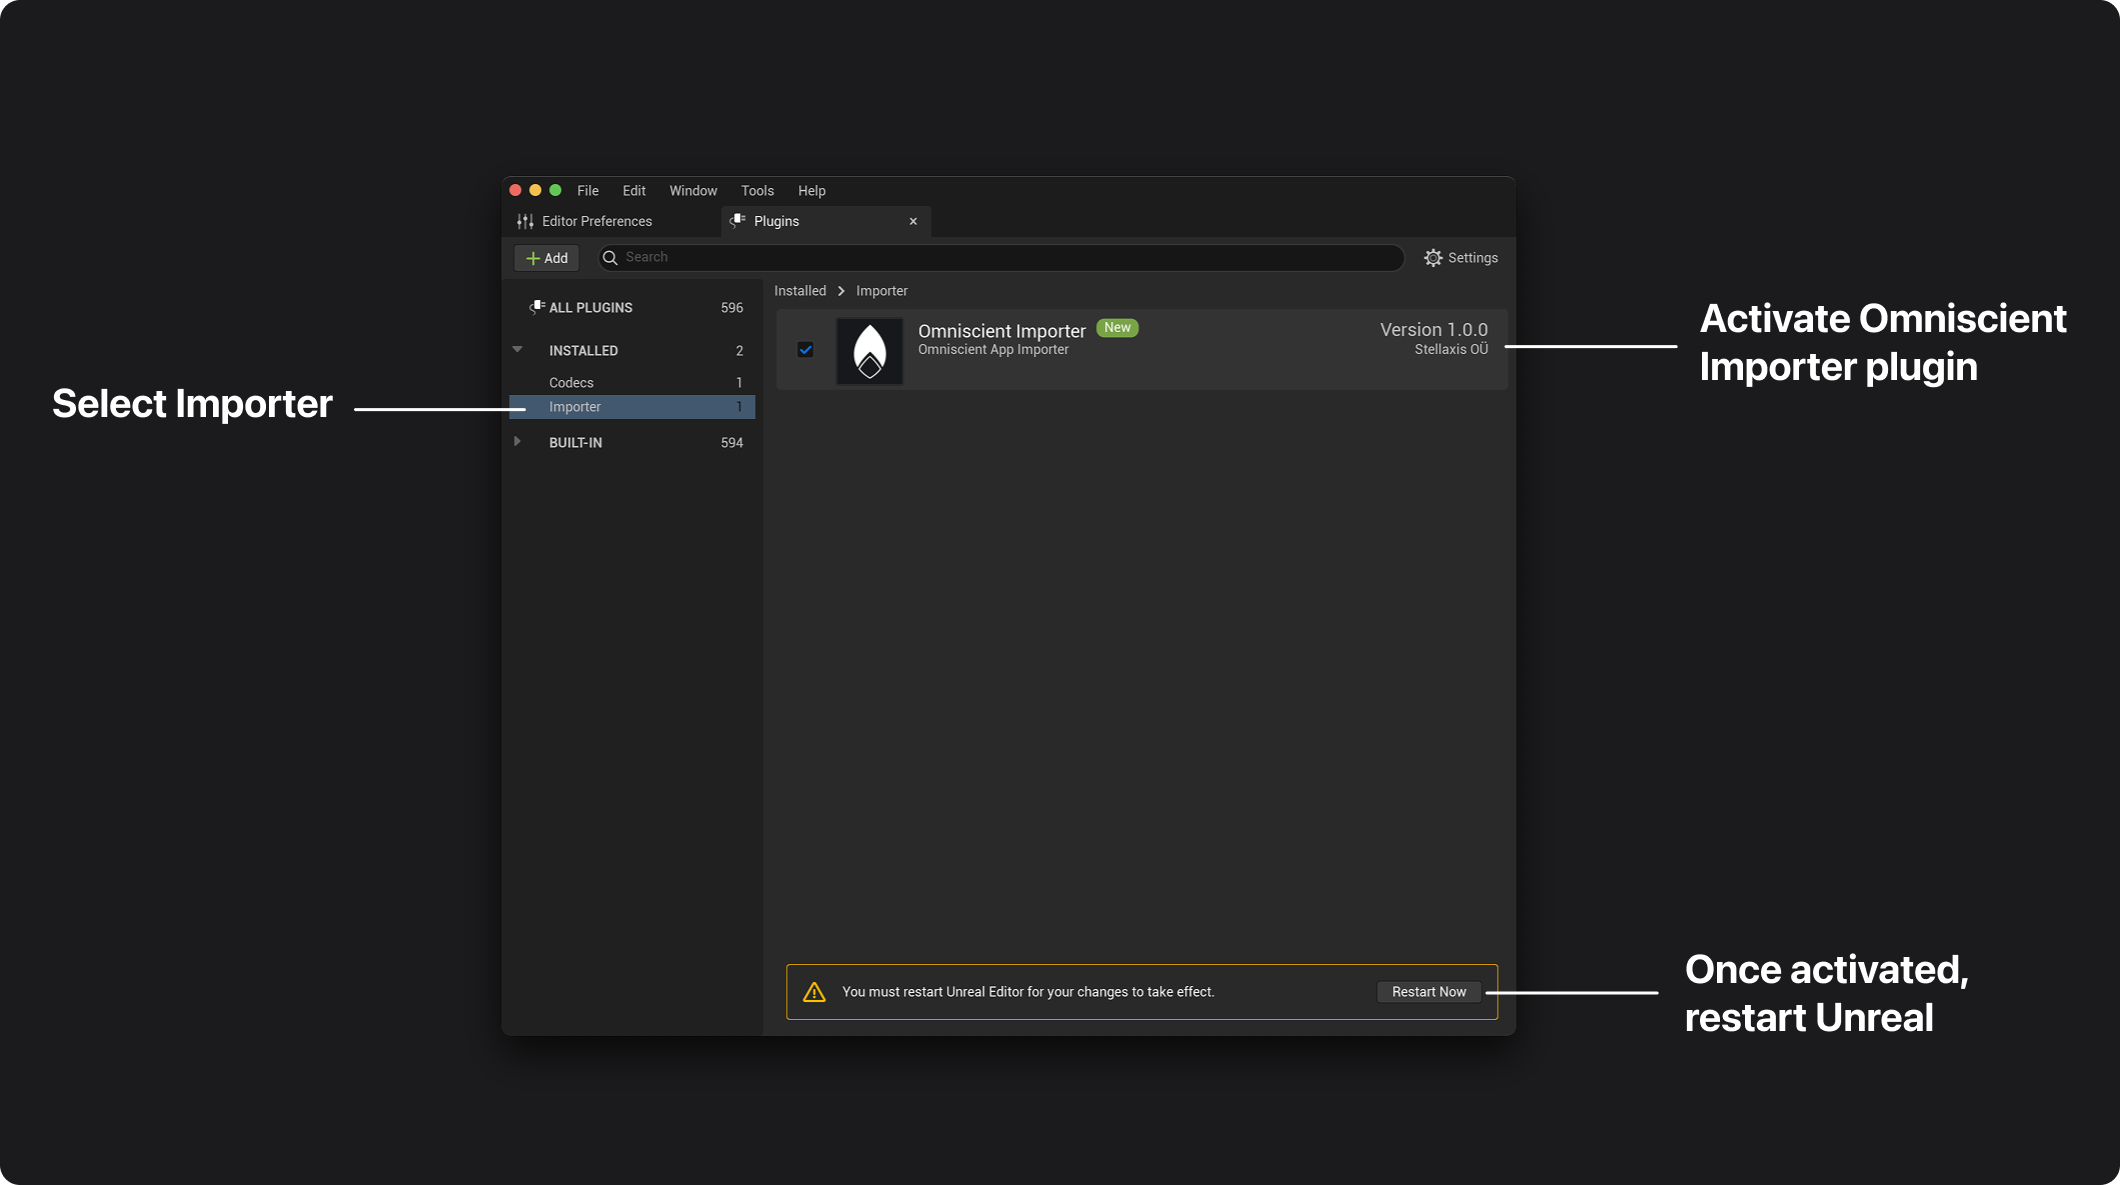Click inside the Search field
The image size is (2120, 1185).
(x=1000, y=257)
